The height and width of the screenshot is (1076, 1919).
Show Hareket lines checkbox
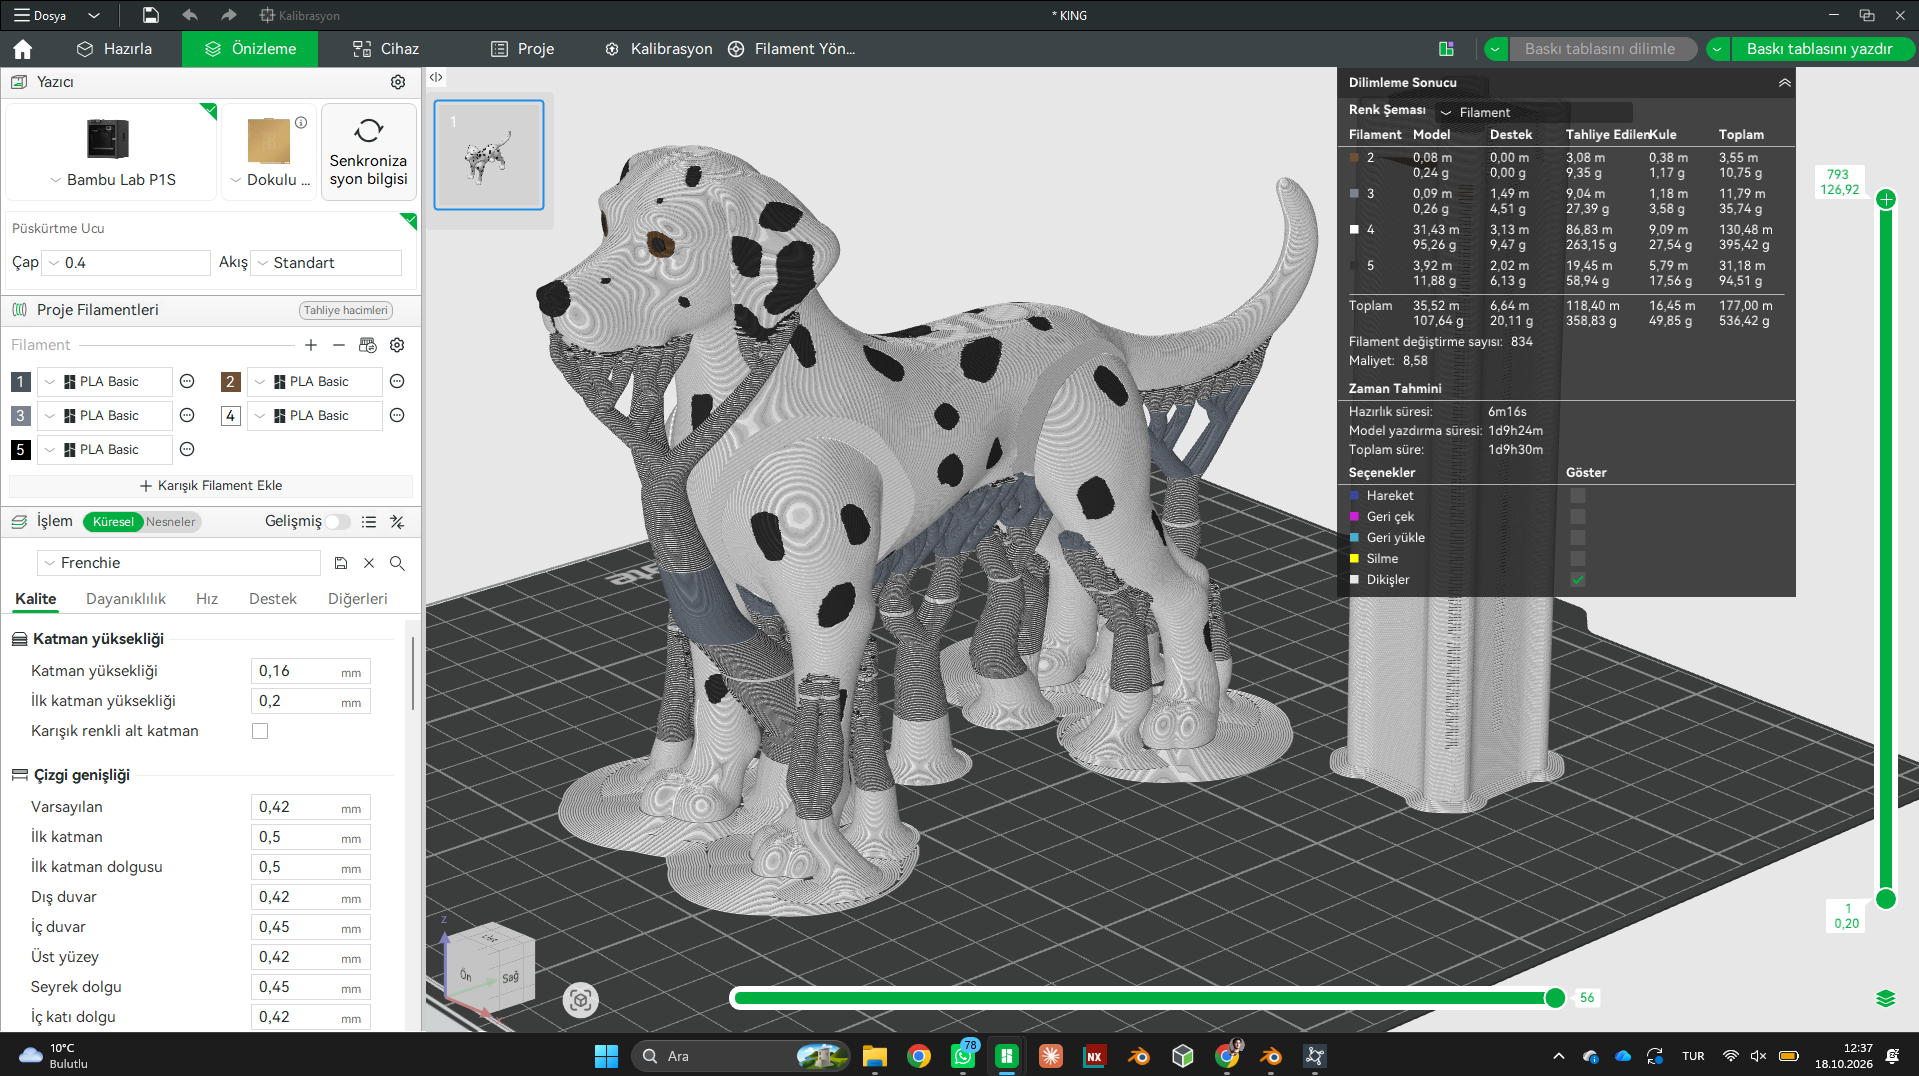tap(1578, 496)
